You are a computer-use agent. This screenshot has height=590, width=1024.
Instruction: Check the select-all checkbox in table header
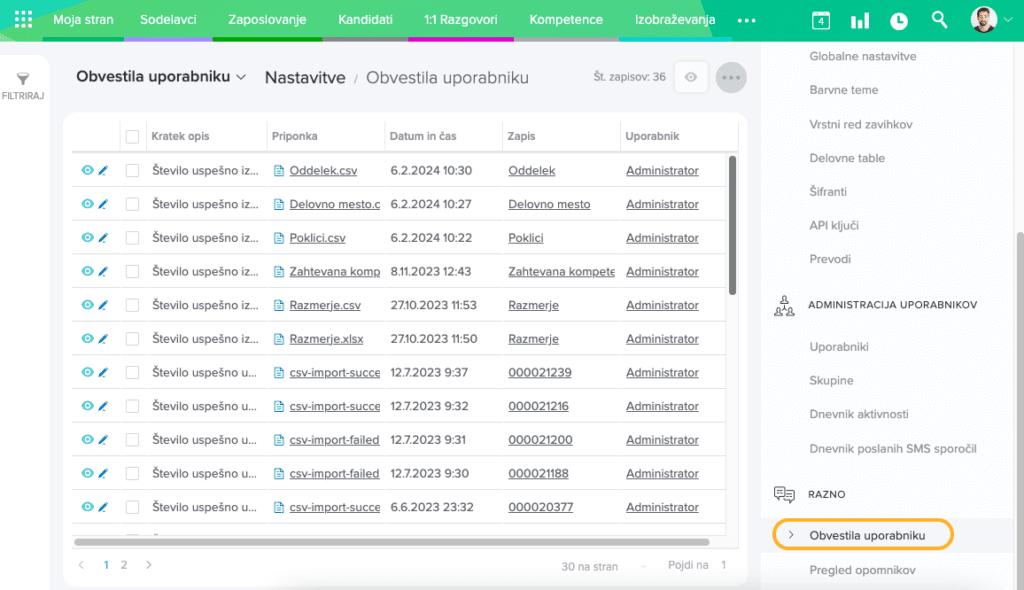(132, 136)
